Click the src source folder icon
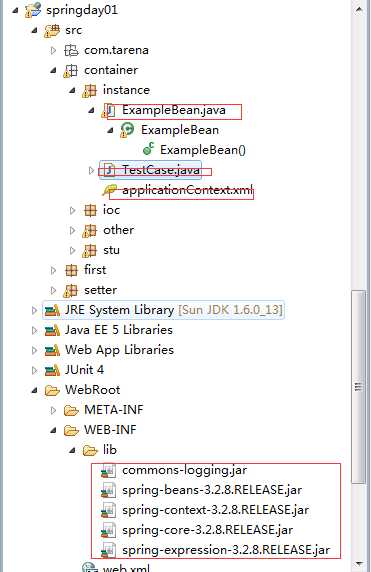Image resolution: width=371 pixels, height=572 pixels. tap(51, 30)
